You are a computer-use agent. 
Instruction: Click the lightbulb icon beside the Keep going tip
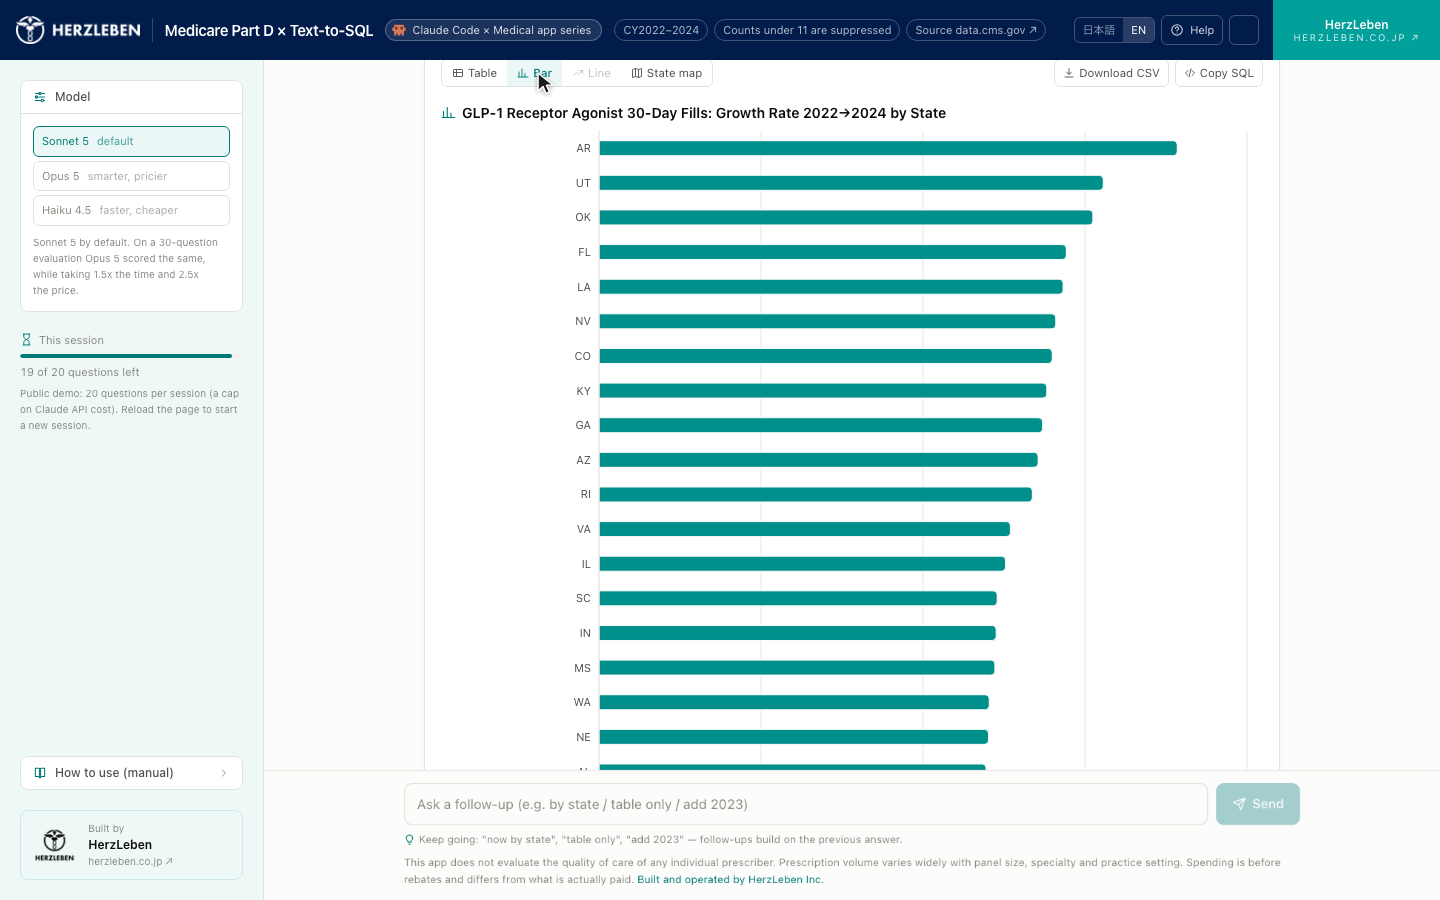tap(409, 840)
